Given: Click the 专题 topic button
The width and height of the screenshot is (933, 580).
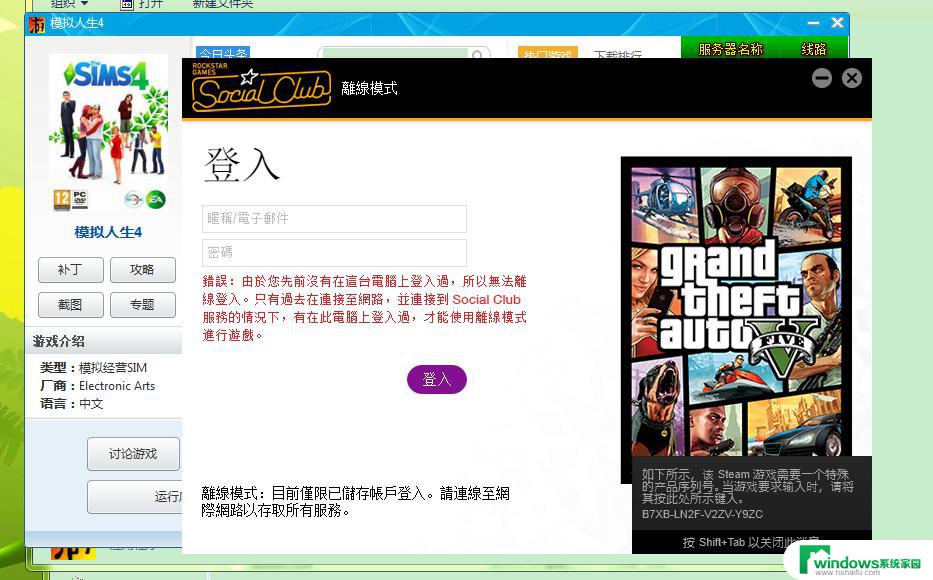Looking at the screenshot, I should coord(143,305).
